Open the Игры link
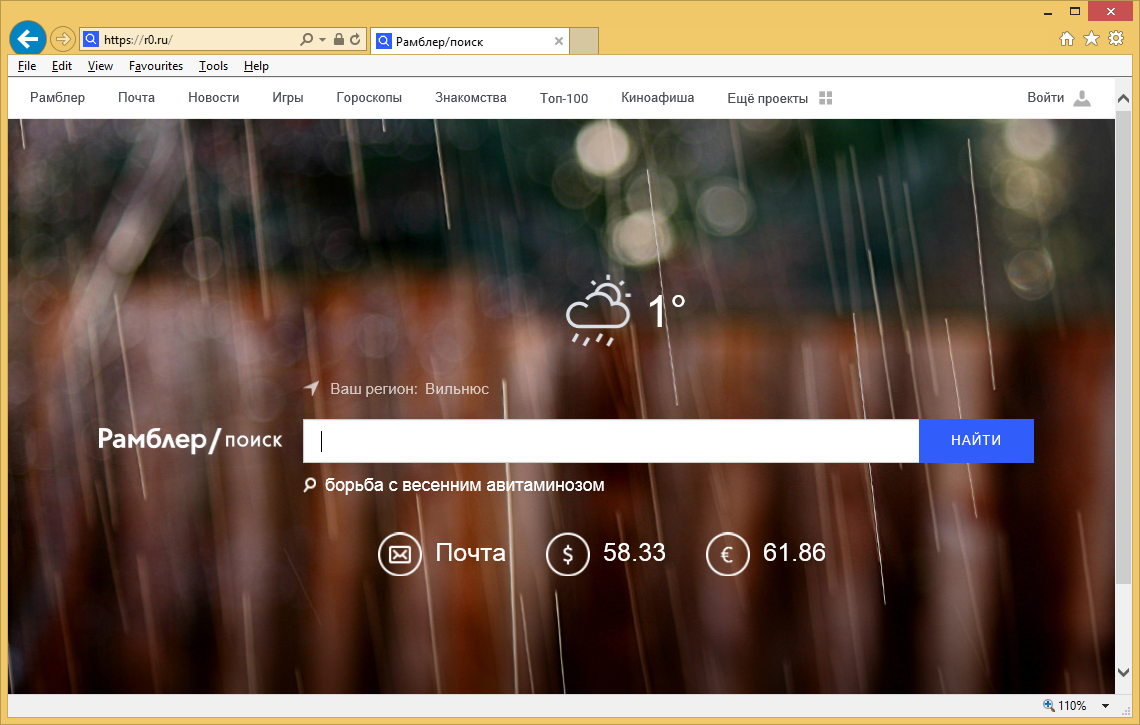 288,97
